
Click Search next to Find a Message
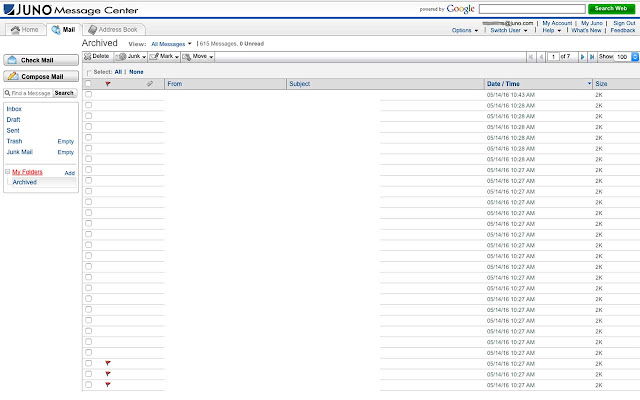click(64, 93)
